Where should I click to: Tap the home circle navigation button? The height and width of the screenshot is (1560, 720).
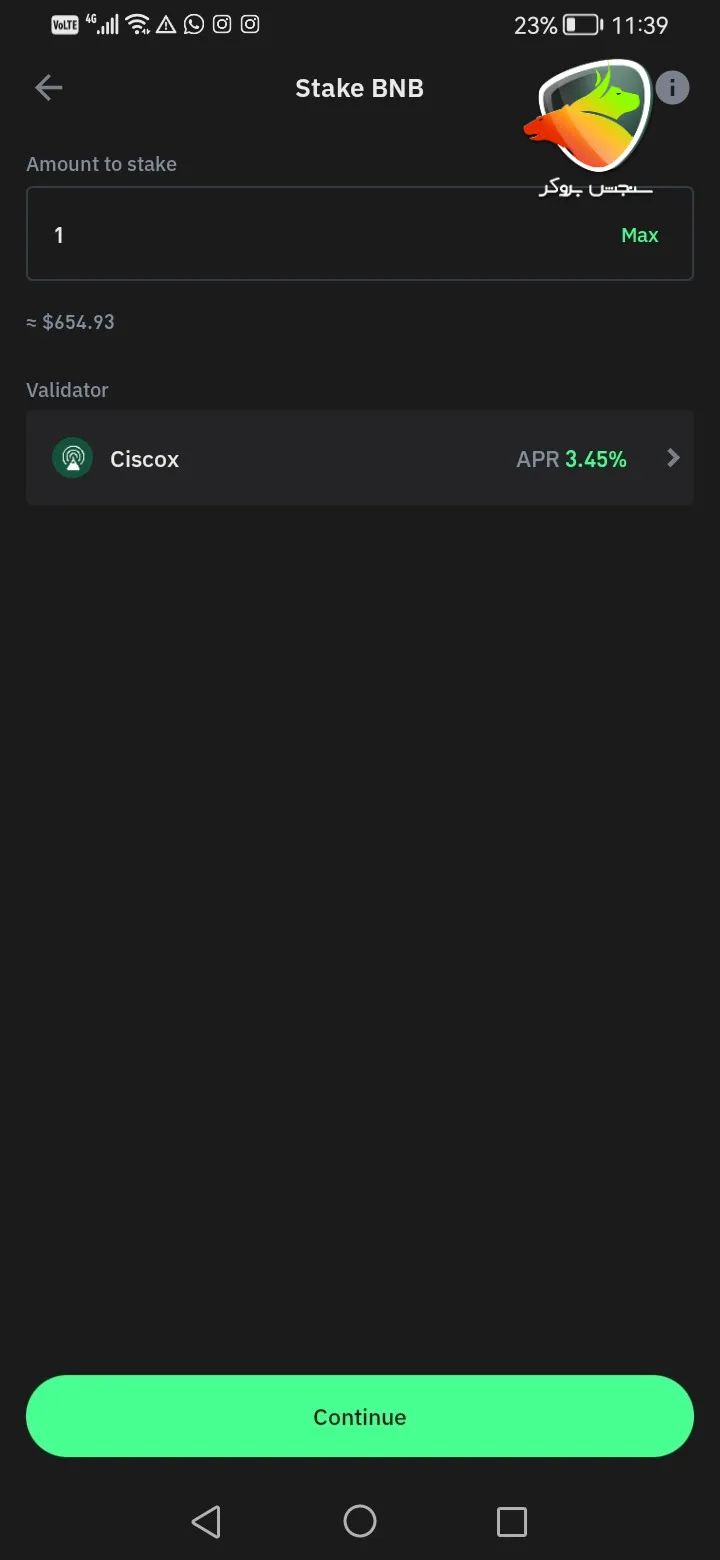coord(359,1521)
